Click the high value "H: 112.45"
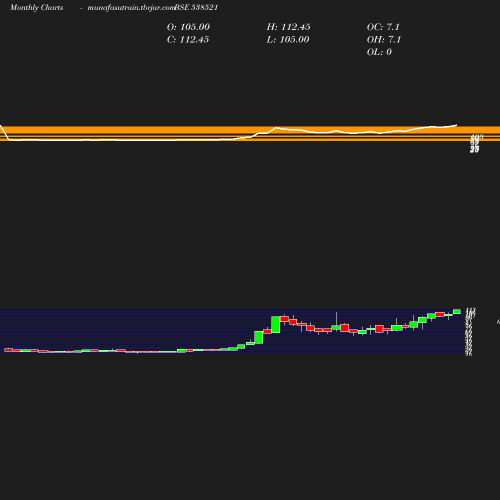The height and width of the screenshot is (500, 500). click(289, 27)
